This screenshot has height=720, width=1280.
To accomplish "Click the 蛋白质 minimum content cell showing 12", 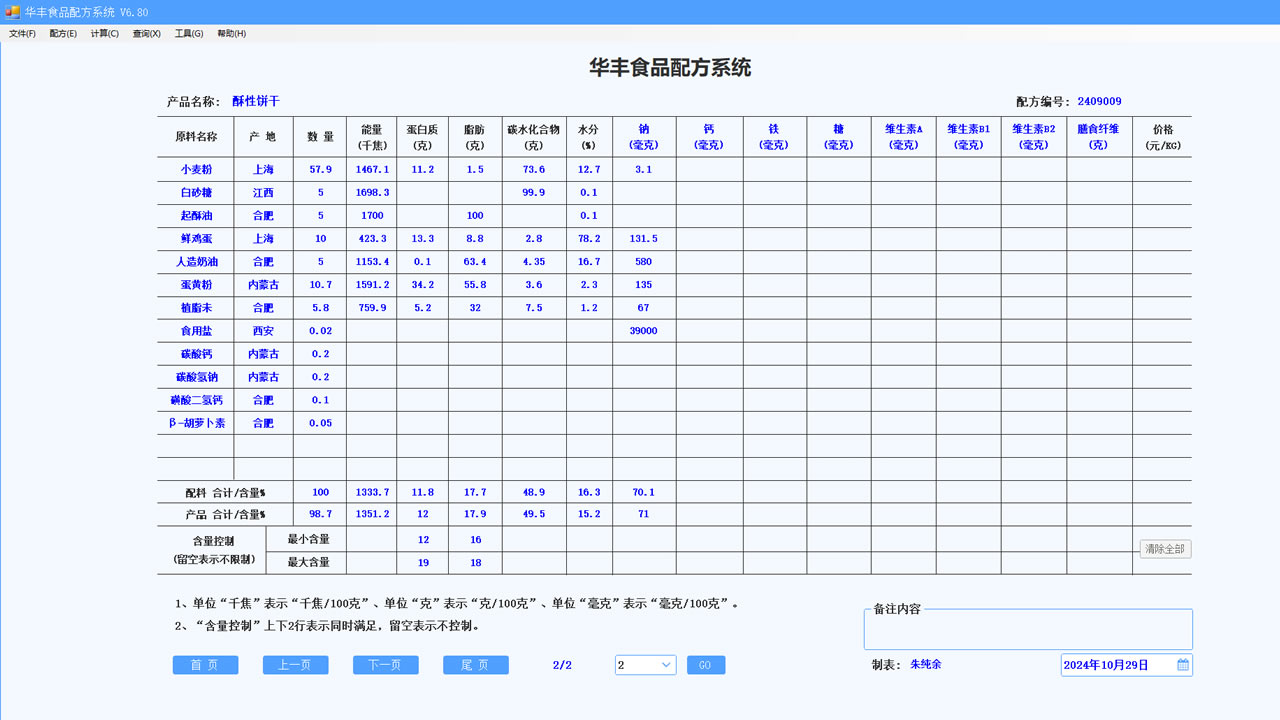I will pyautogui.click(x=423, y=539).
